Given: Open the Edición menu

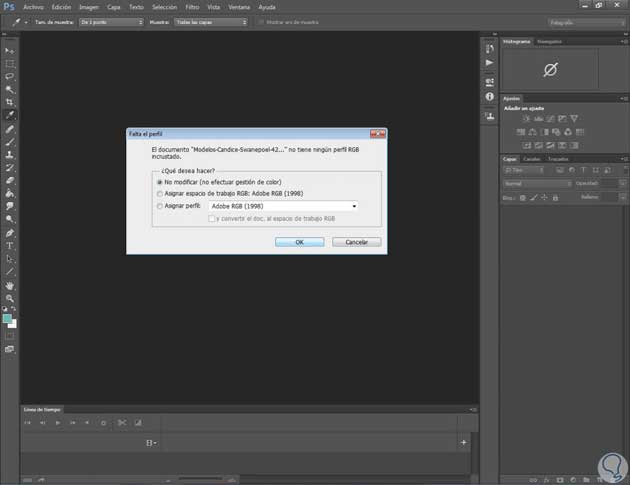Looking at the screenshot, I should pyautogui.click(x=61, y=7).
